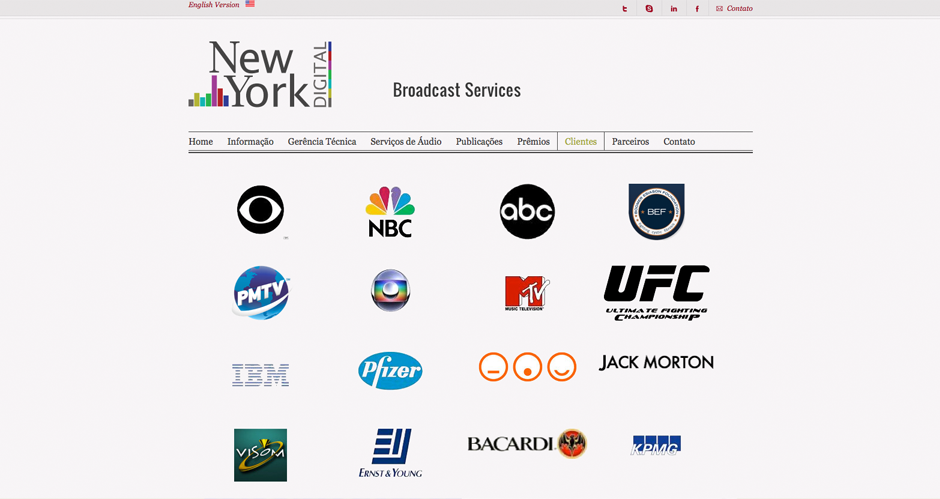Image resolution: width=940 pixels, height=499 pixels.
Task: Click the three orange circle faces logo
Action: [528, 366]
